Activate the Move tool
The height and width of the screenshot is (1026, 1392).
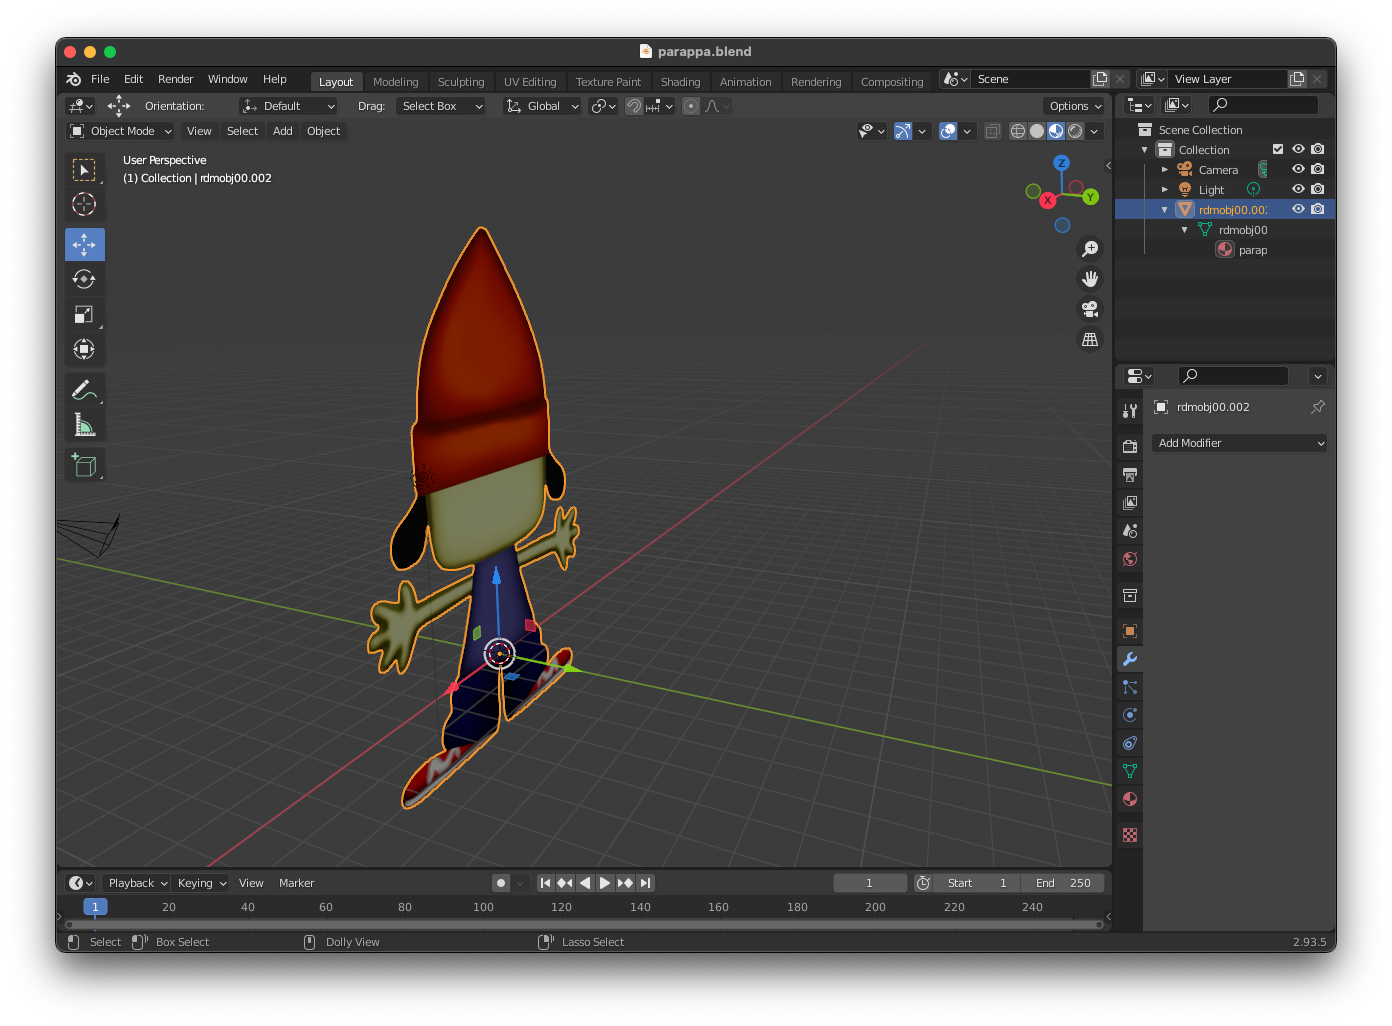coord(84,244)
